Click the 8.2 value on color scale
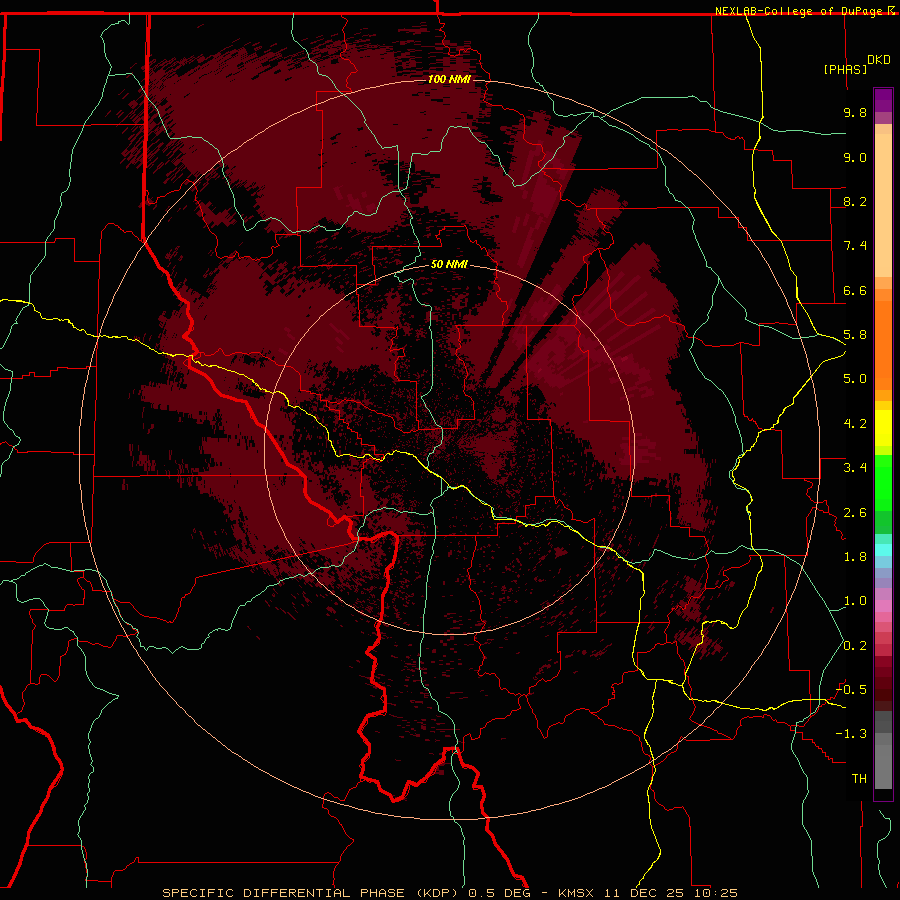900x900 pixels. pyautogui.click(x=855, y=201)
